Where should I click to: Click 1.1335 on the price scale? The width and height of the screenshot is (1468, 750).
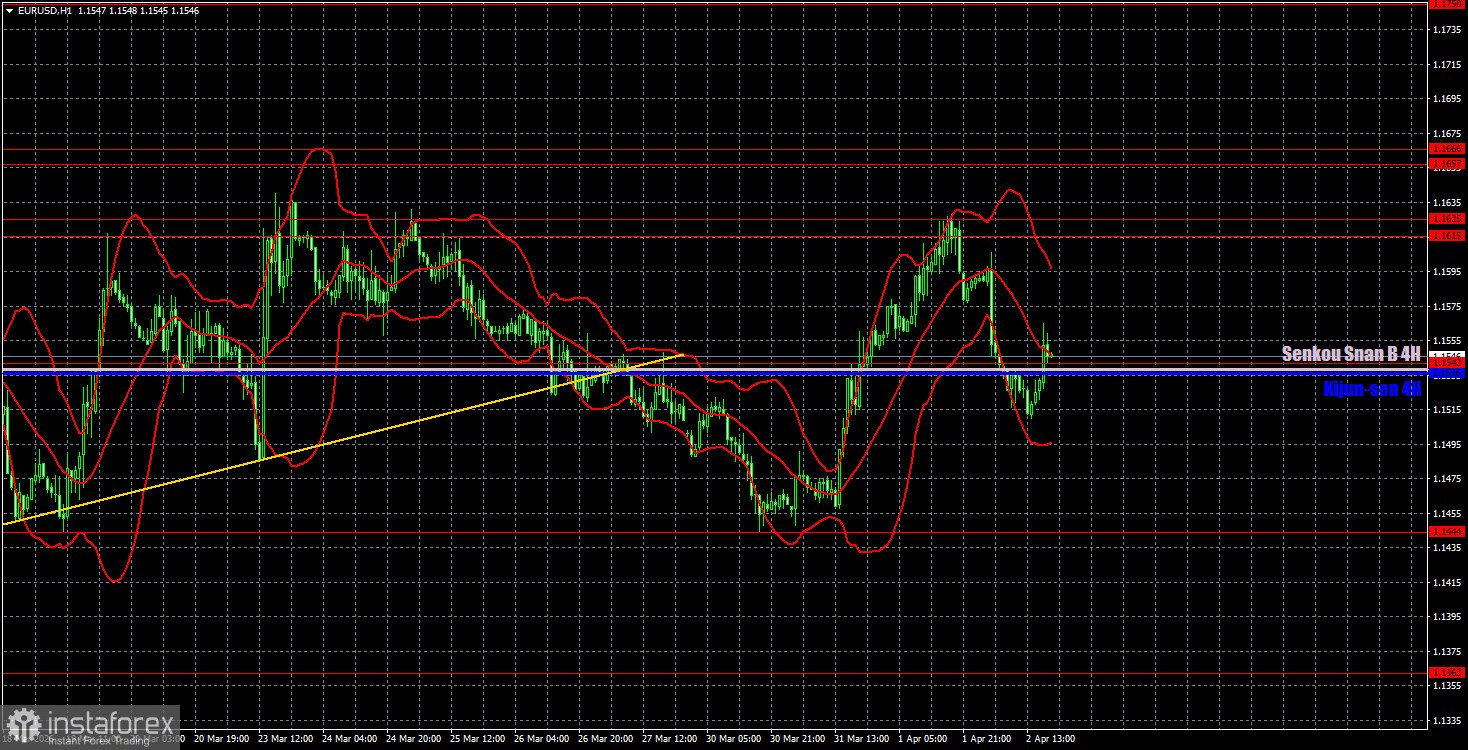(x=1447, y=720)
